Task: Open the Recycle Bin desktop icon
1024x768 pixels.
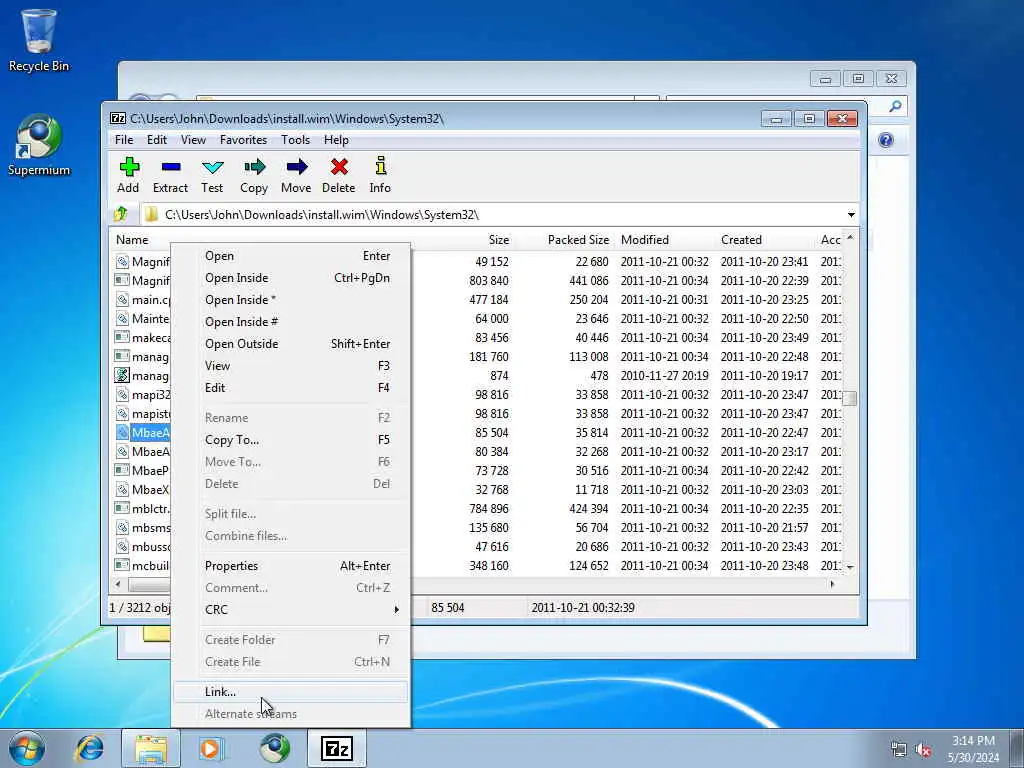Action: pos(39,40)
